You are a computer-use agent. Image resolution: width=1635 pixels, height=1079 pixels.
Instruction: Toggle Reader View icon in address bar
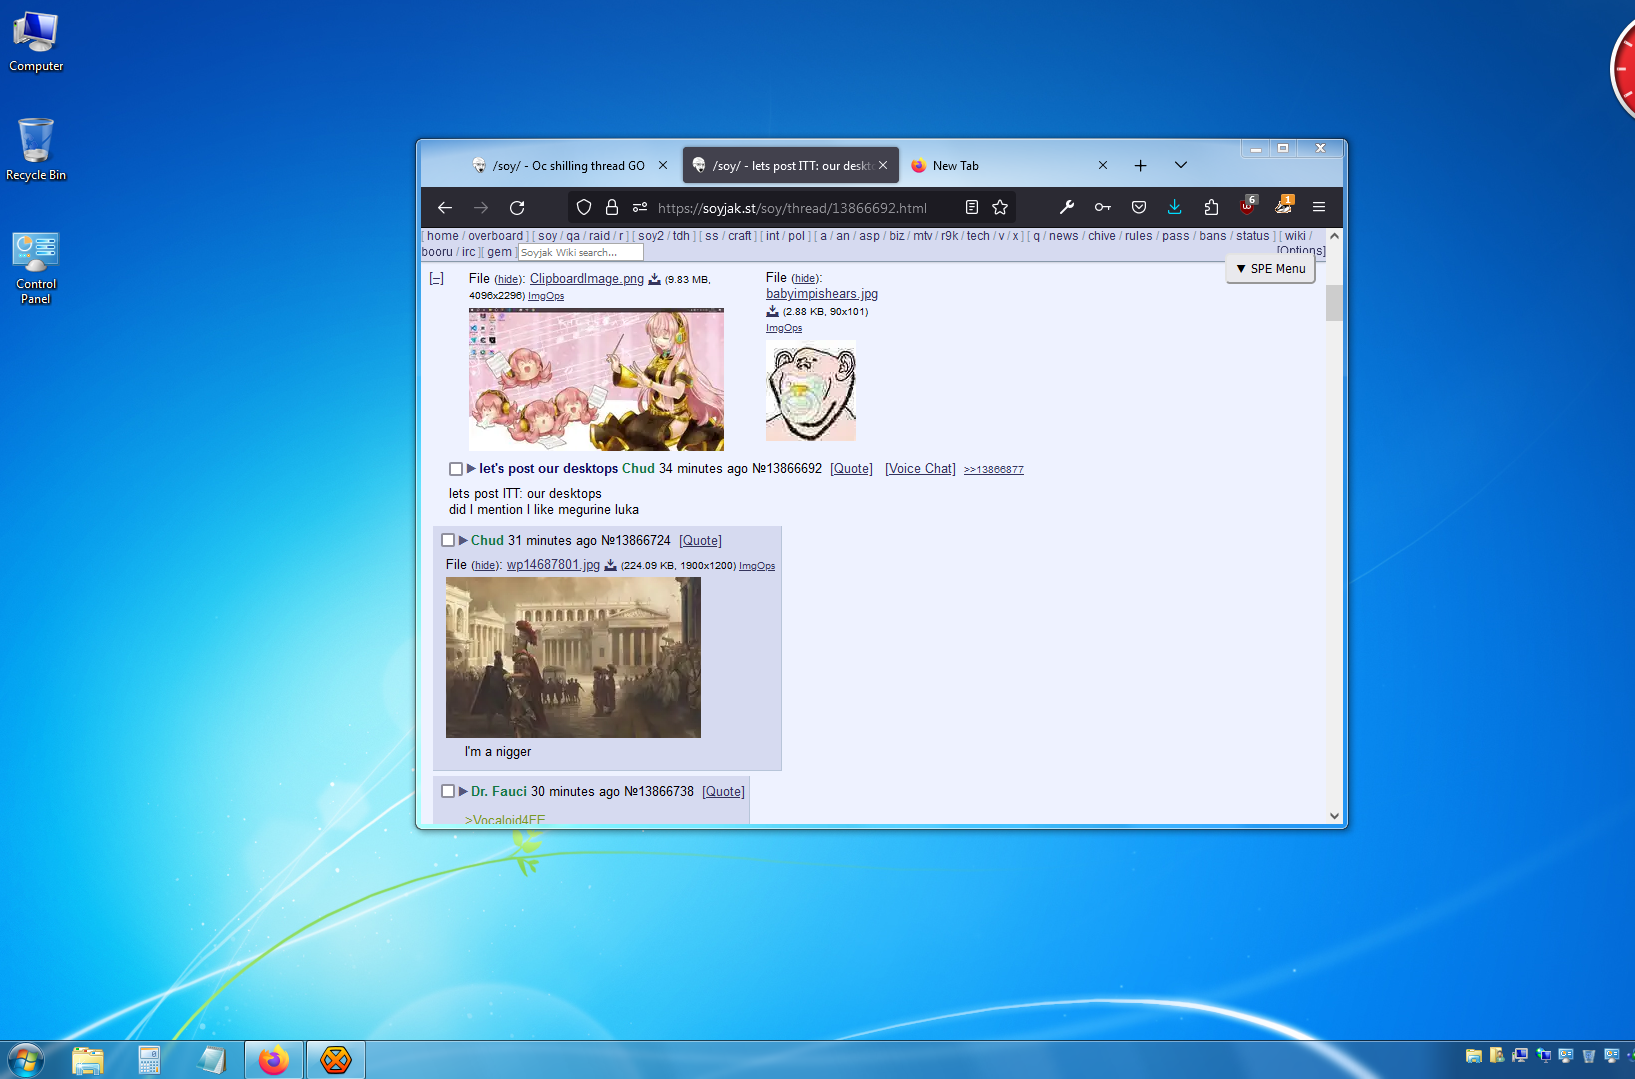point(971,208)
